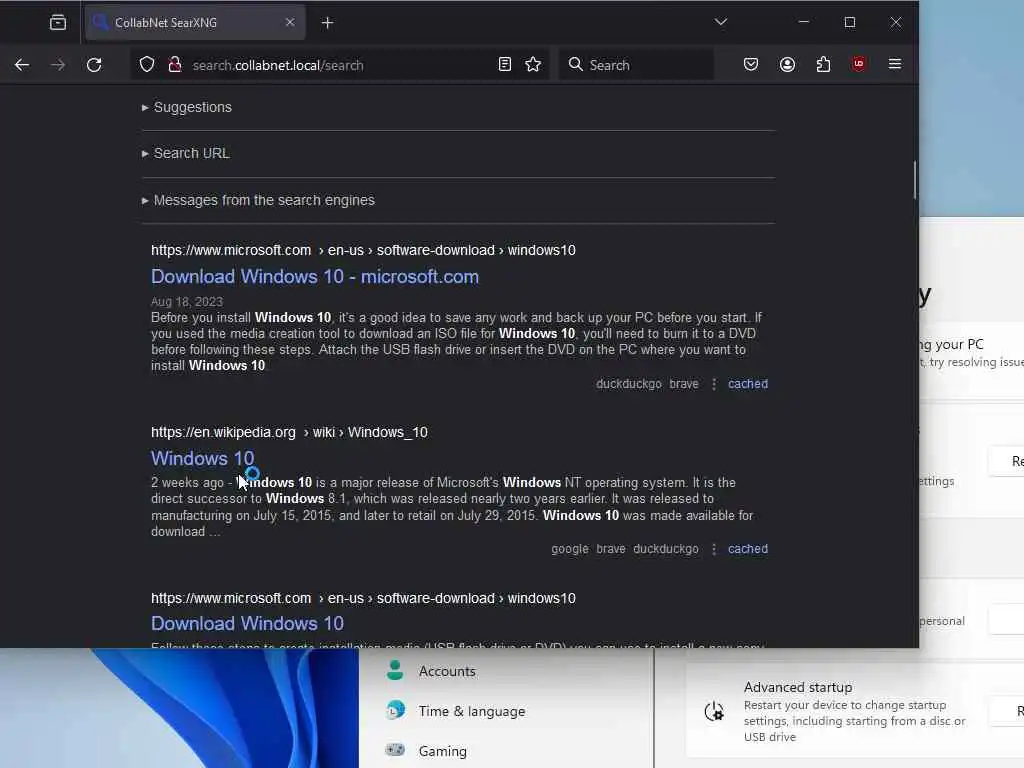This screenshot has width=1024, height=768.
Task: Click the Search box in the toolbar
Action: pyautogui.click(x=637, y=65)
